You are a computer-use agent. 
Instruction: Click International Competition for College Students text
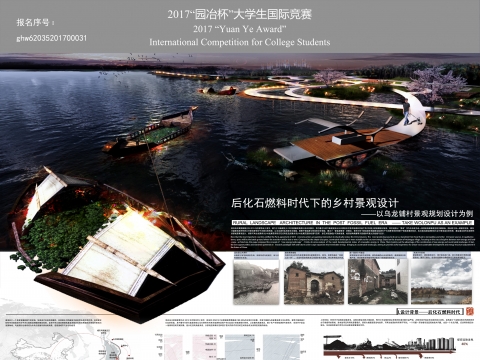[x=240, y=42]
